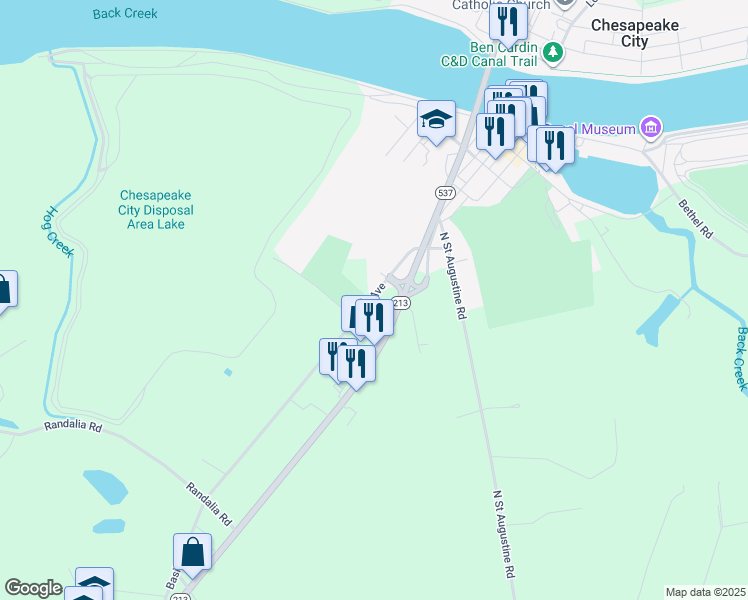Viewport: 748px width, 600px height.
Task: Select the upper N St Augustine Rd label
Action: pyautogui.click(x=452, y=276)
